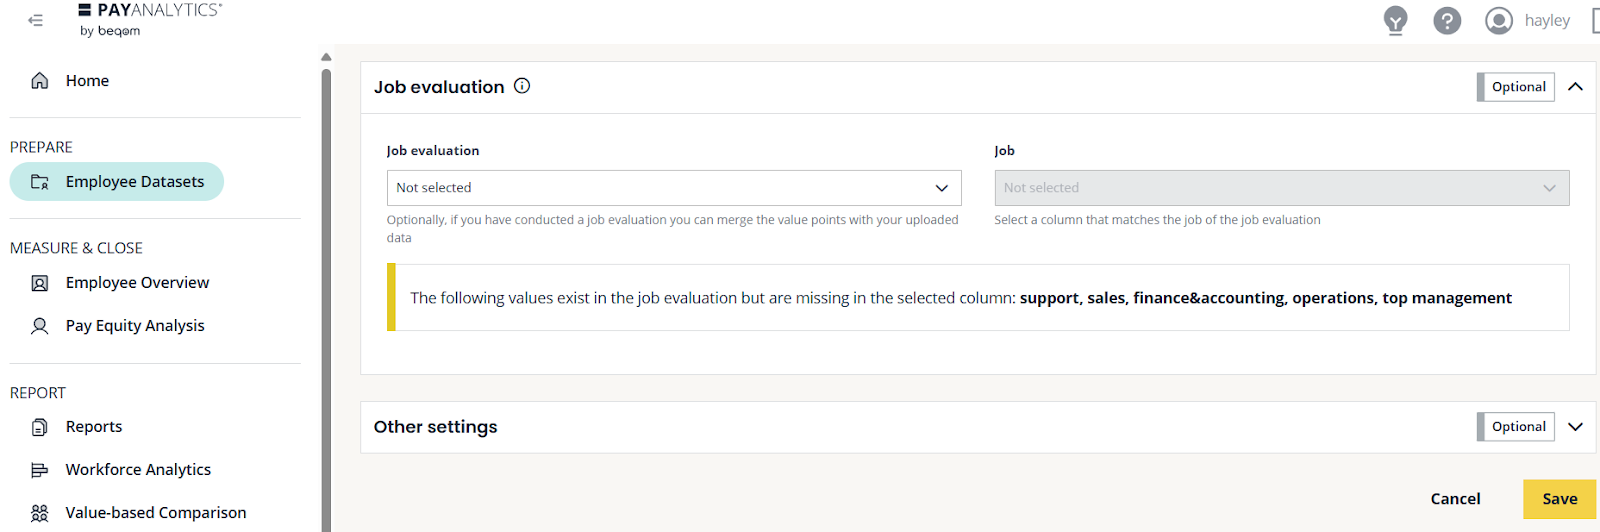Click the Cancel button
The image size is (1600, 532).
(1455, 499)
